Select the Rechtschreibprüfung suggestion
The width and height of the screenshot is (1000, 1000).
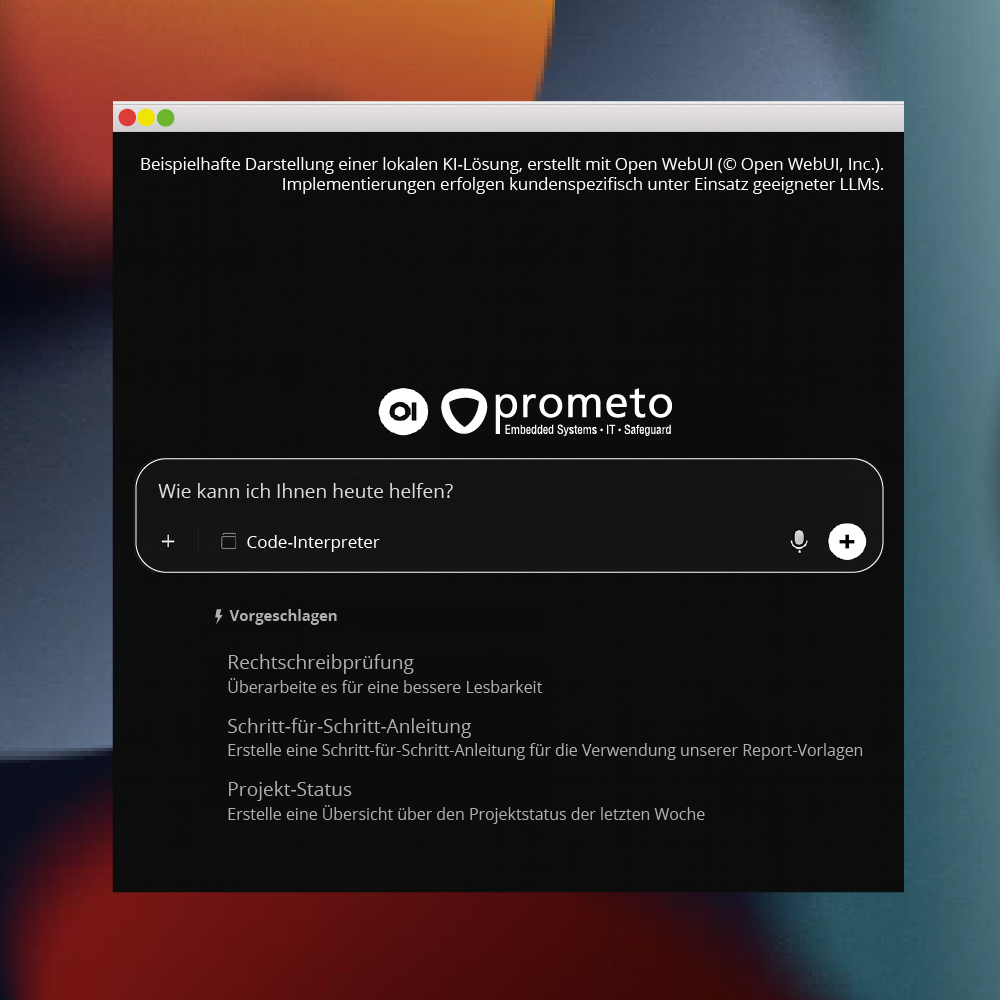coord(320,662)
